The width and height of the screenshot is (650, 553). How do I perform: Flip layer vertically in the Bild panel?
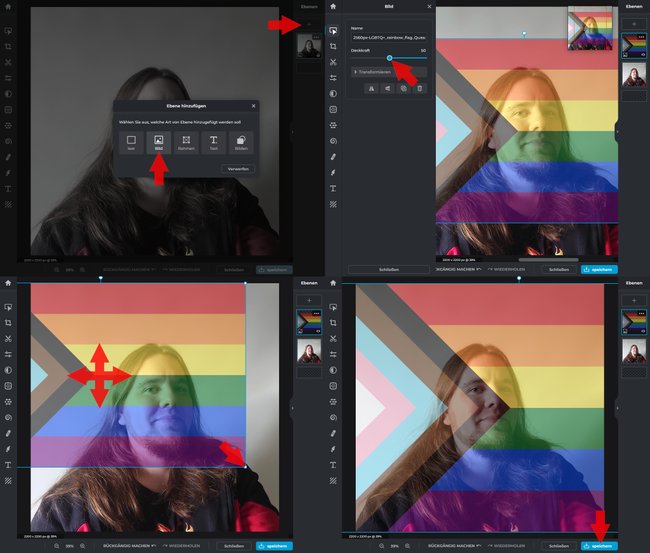(387, 88)
